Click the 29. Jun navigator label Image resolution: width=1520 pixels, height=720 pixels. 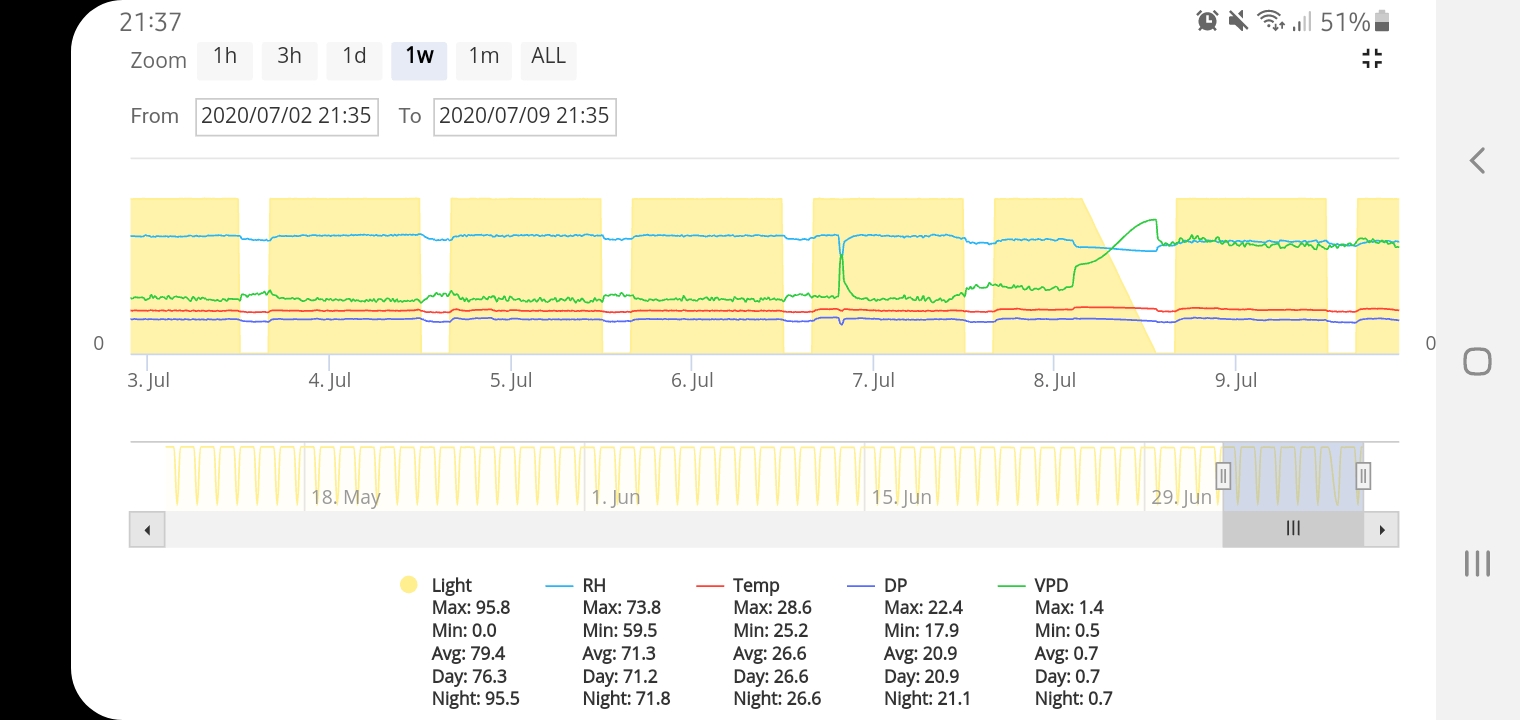coord(1182,497)
